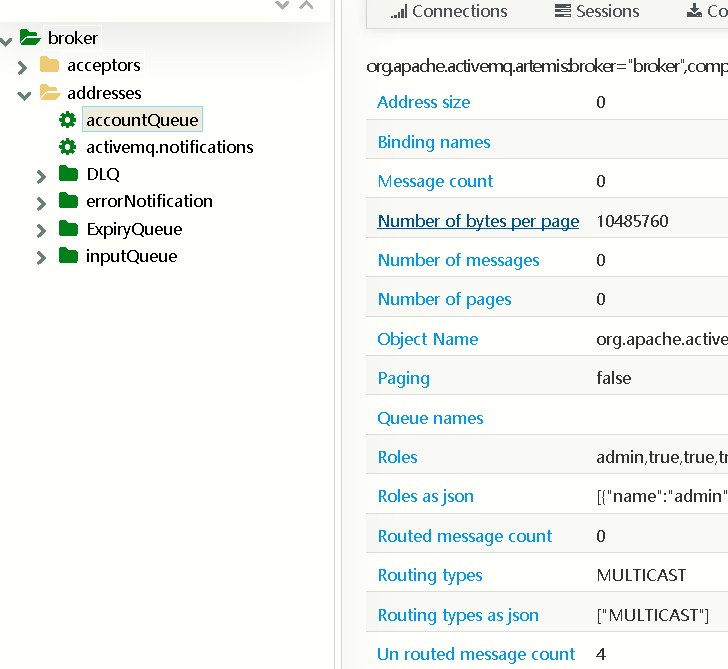Image resolution: width=728 pixels, height=669 pixels.
Task: Click the DLQ folder icon
Action: (x=68, y=174)
